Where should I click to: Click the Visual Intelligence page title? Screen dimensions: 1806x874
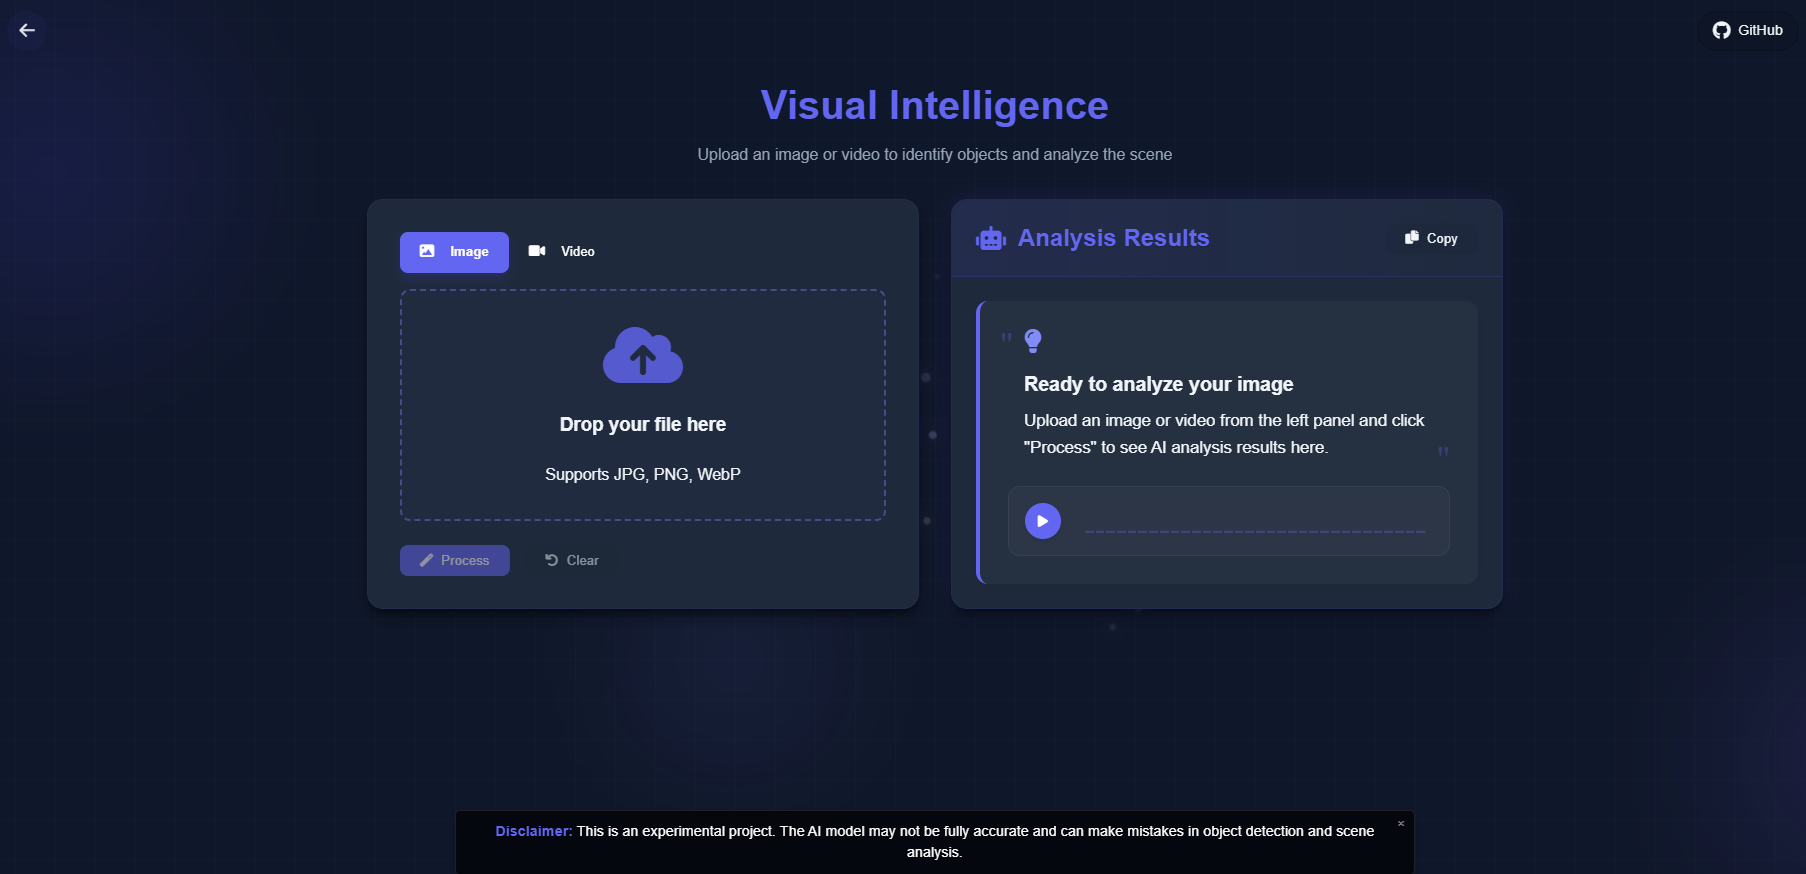point(934,106)
